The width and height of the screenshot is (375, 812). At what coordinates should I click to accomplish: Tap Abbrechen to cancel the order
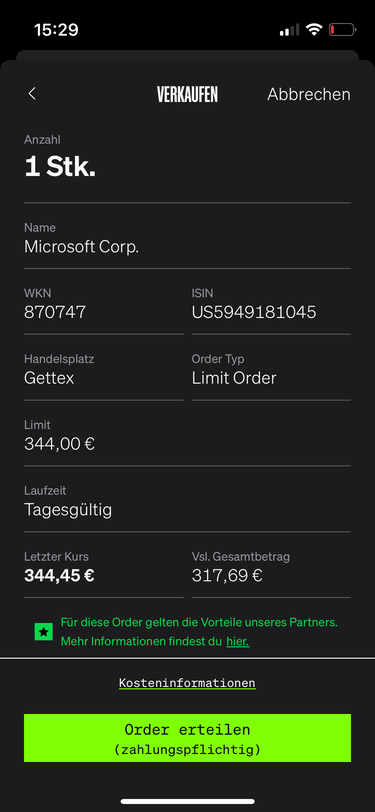coord(309,94)
